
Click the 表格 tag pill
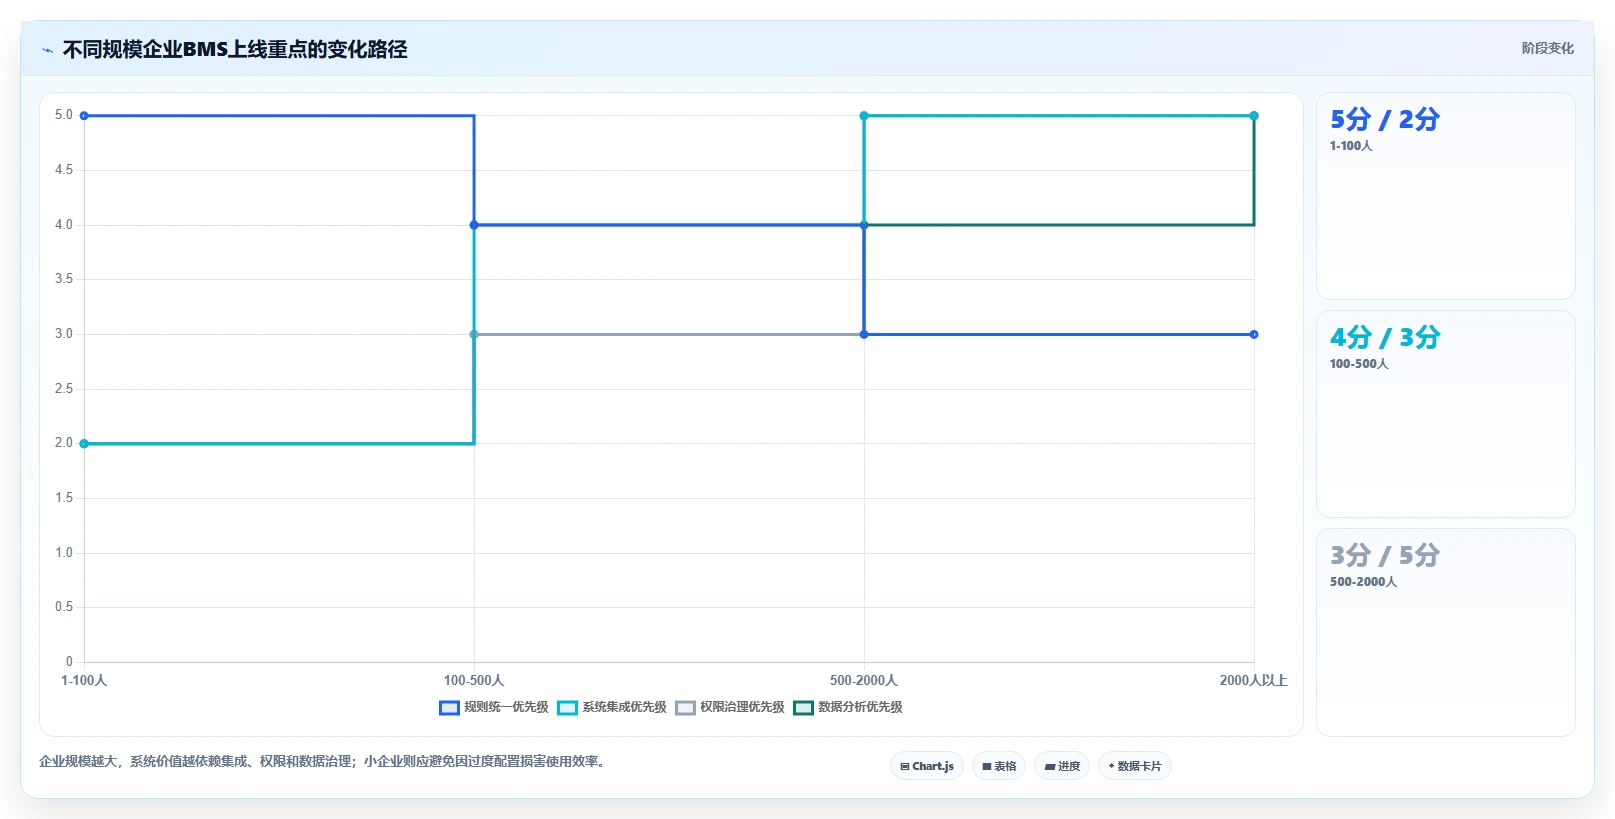coord(999,766)
